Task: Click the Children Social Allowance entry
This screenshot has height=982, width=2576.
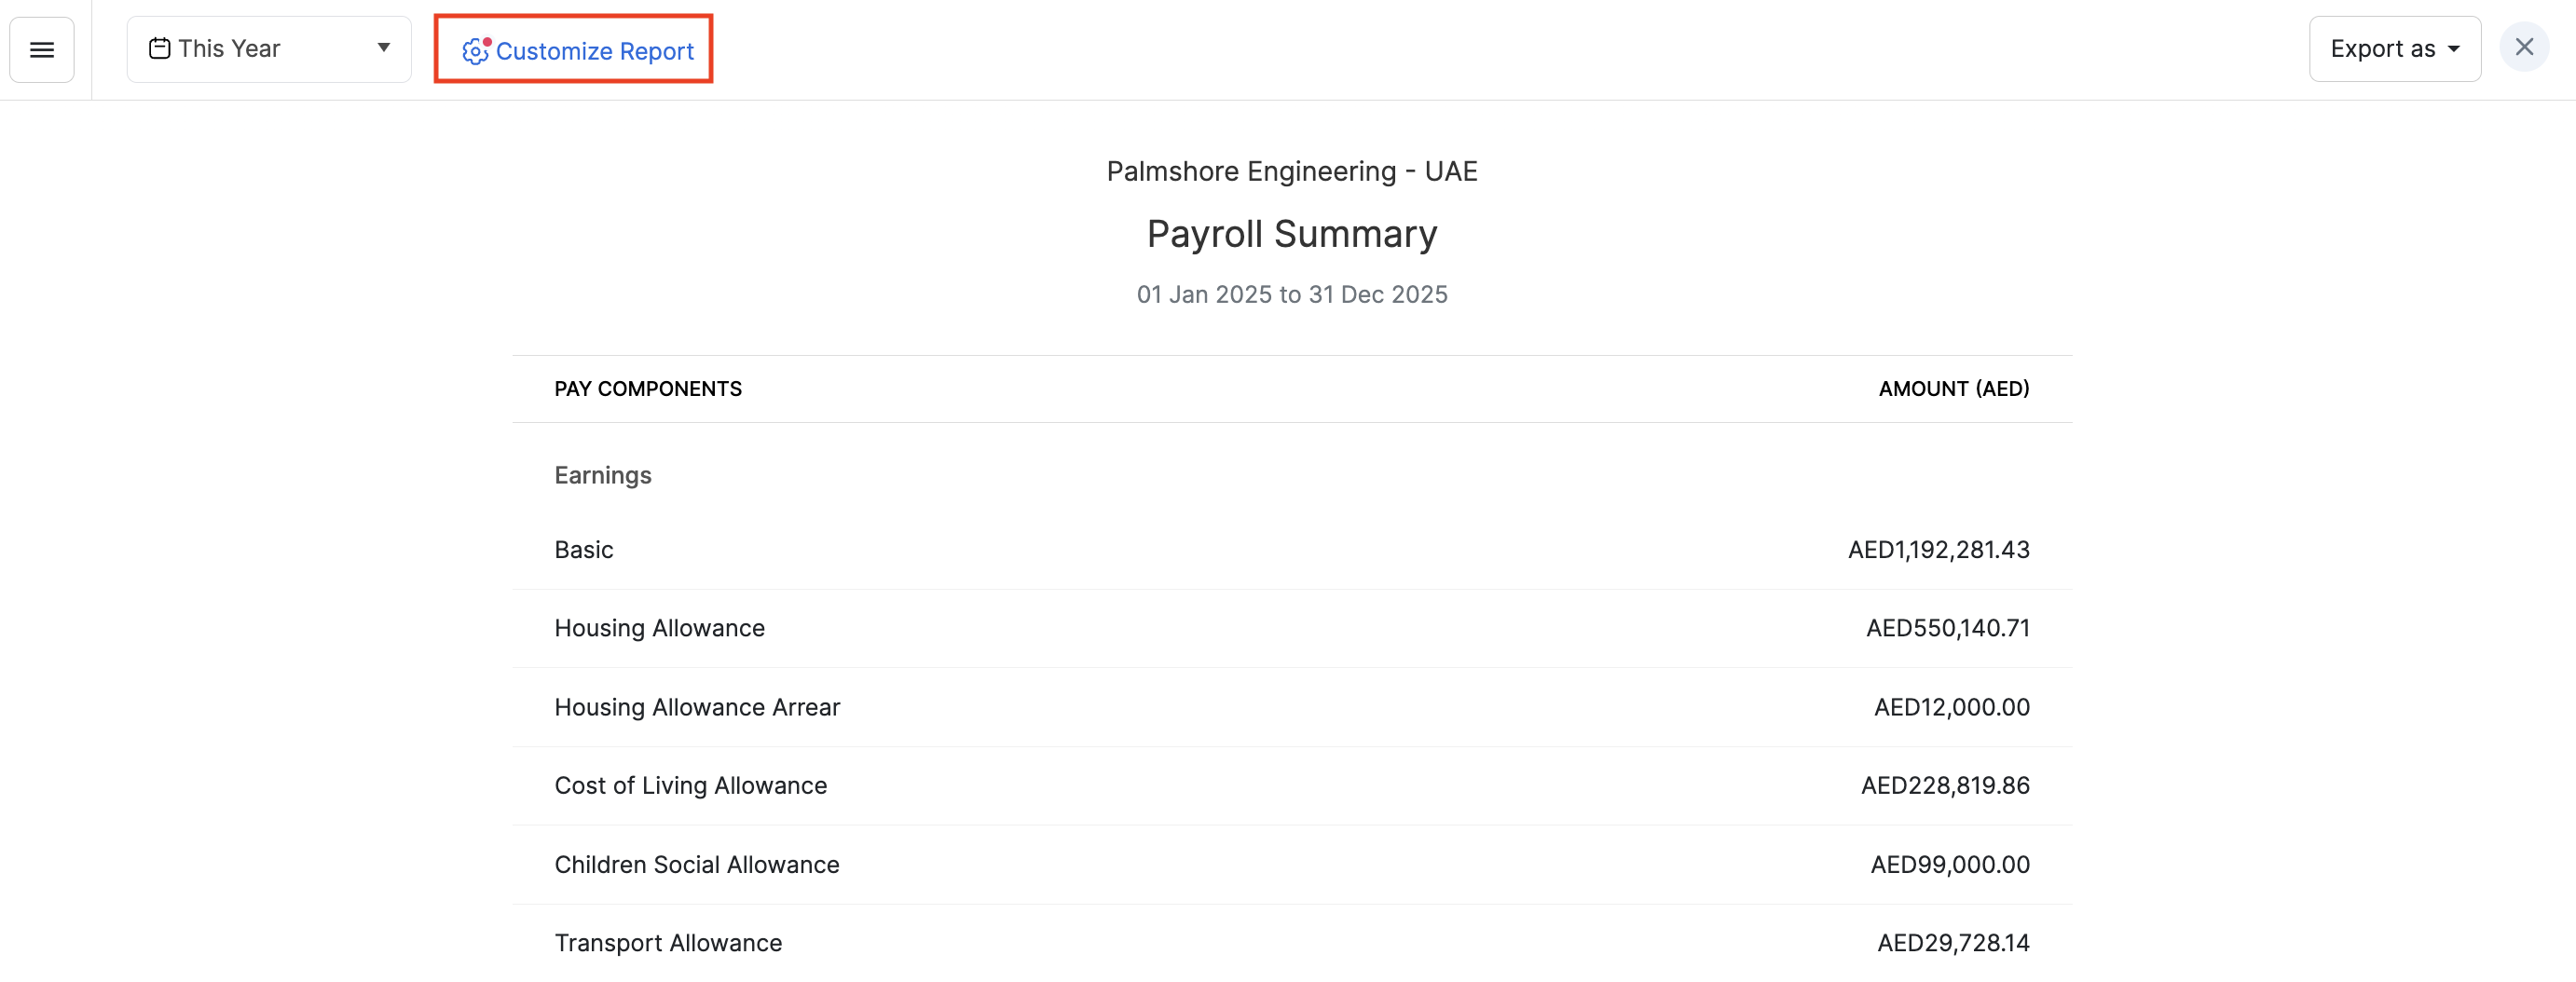Action: (x=697, y=864)
